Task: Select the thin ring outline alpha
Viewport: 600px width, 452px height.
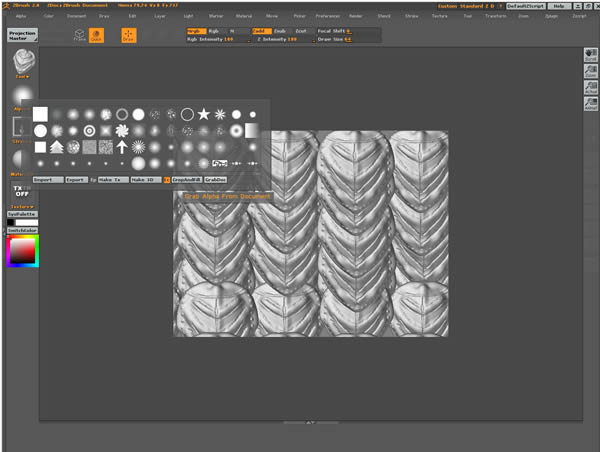Action: tap(187, 114)
